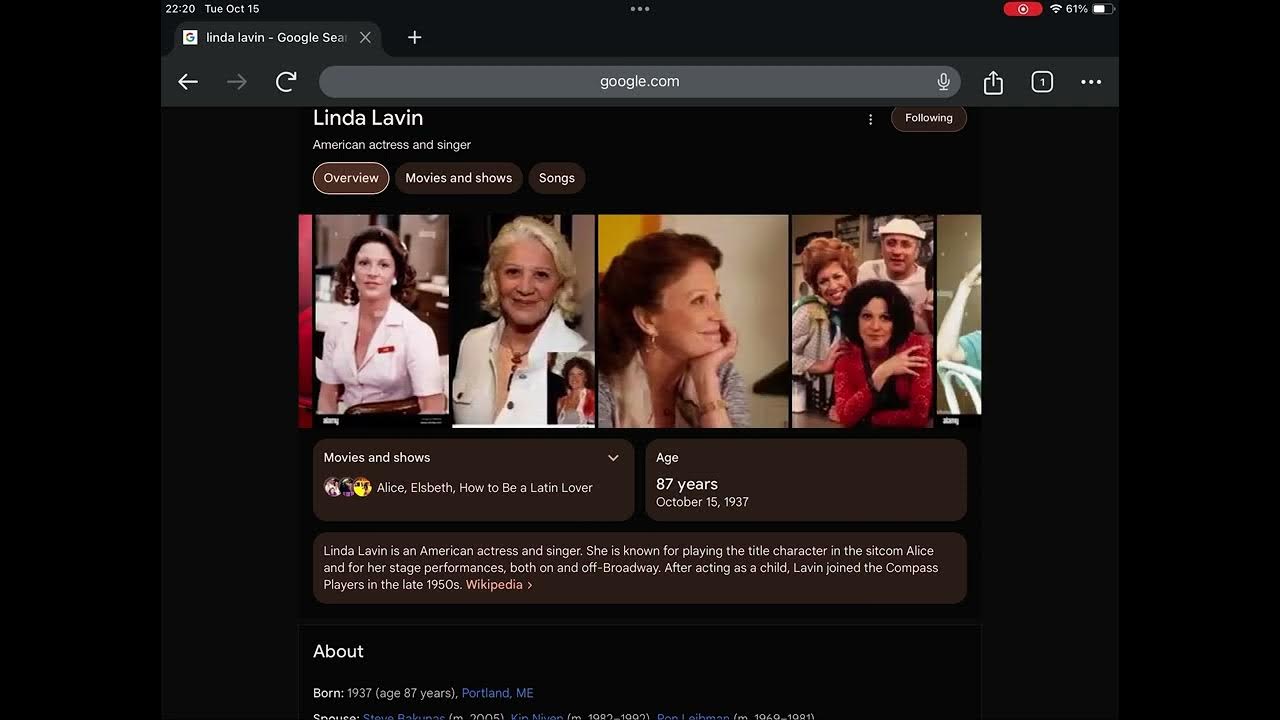Select the linda lavin Google Search tab

click(x=277, y=37)
